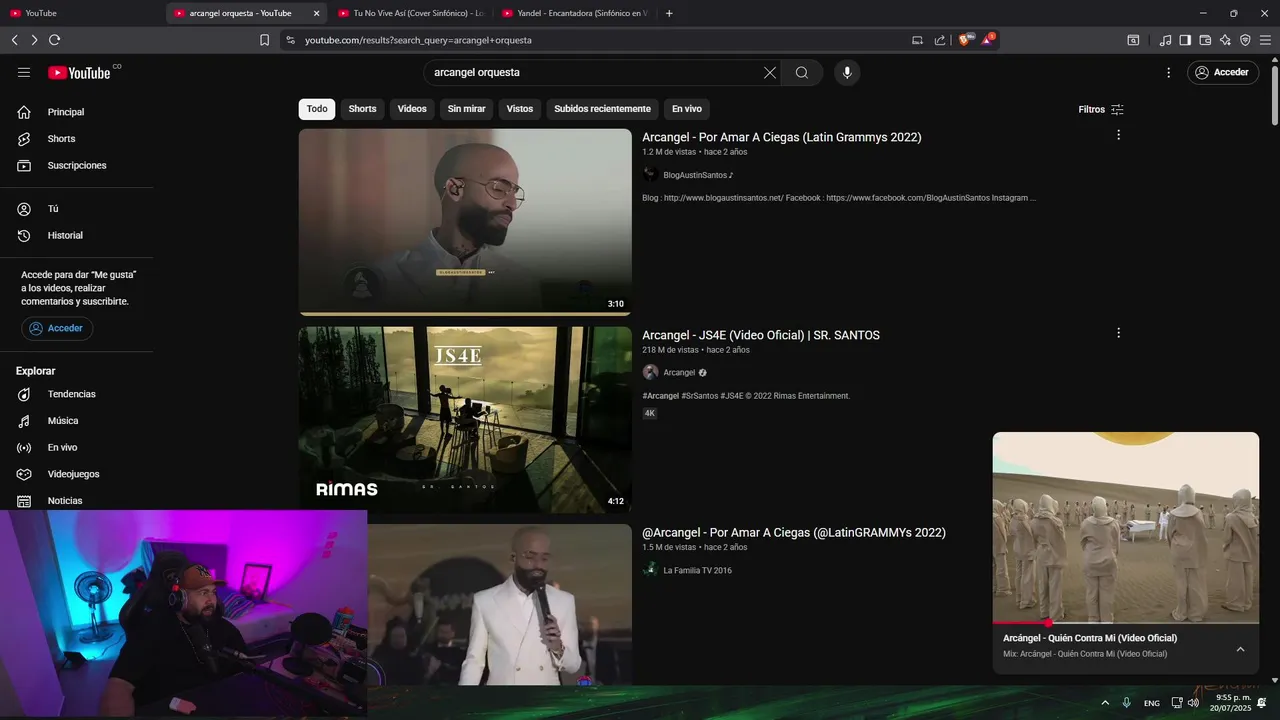Open taskbar volume speaker icon
This screenshot has height=720, width=1280.
(x=1193, y=703)
